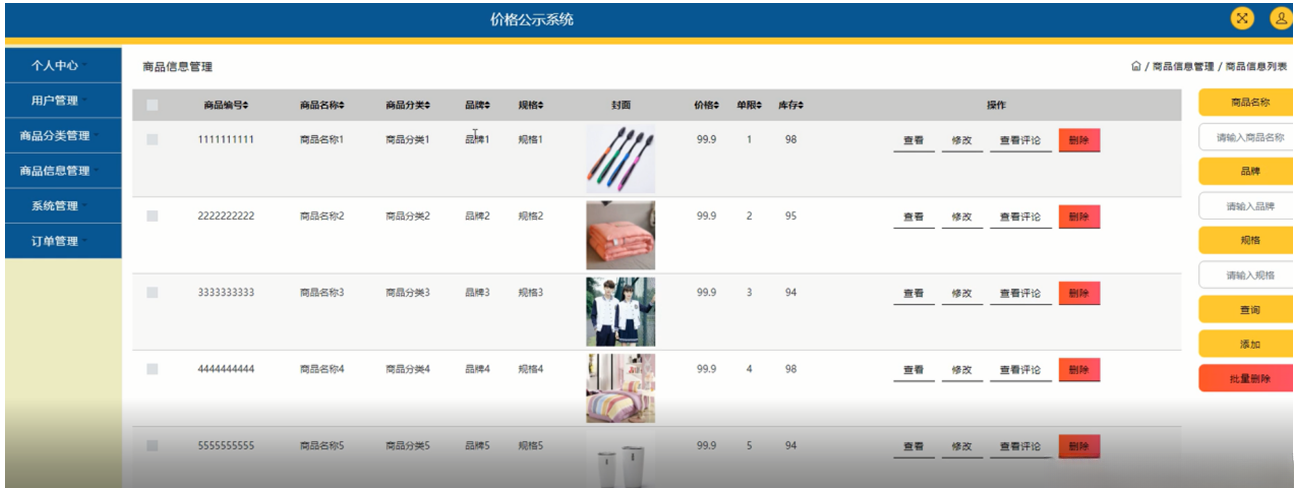Open 查看评论 for 商品名称1
The height and width of the screenshot is (488, 1294).
pos(1020,140)
